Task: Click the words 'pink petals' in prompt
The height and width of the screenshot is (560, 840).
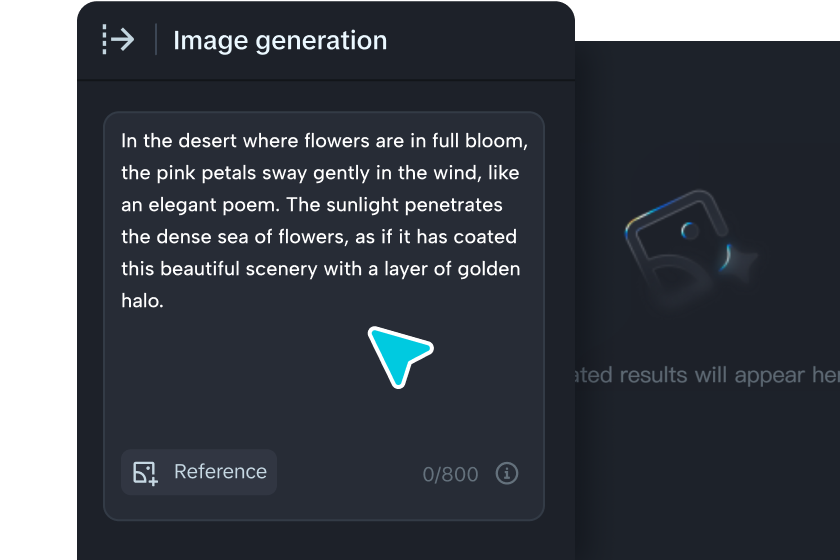Action: (207, 173)
